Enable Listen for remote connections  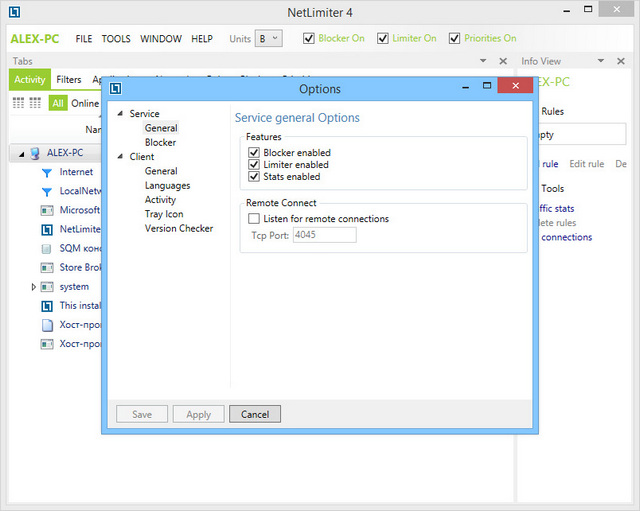tap(254, 219)
